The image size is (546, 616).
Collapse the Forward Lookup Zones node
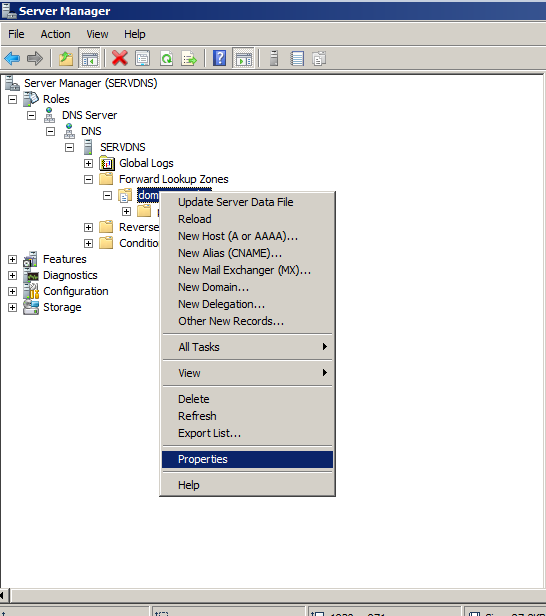pos(88,180)
